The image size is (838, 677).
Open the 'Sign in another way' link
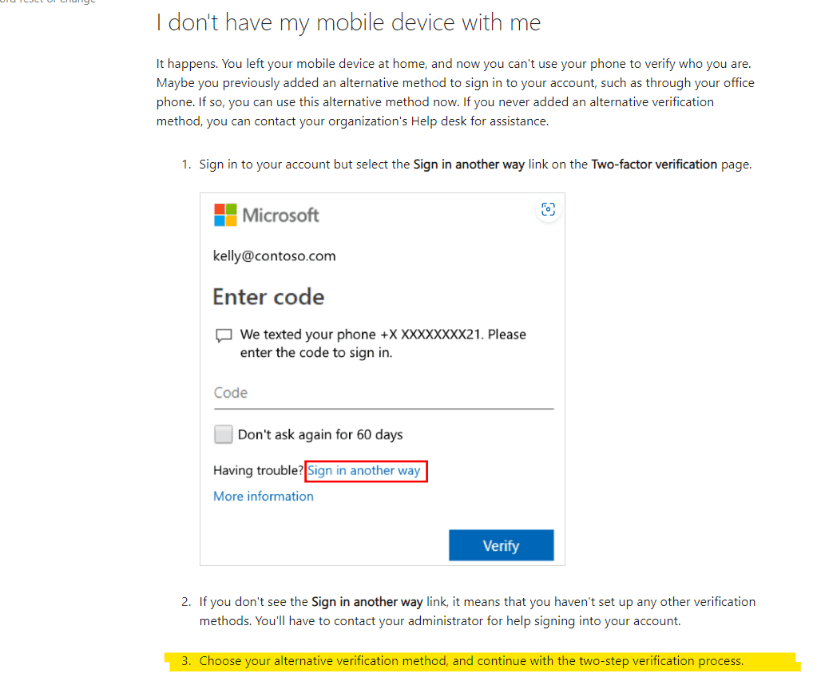[364, 471]
